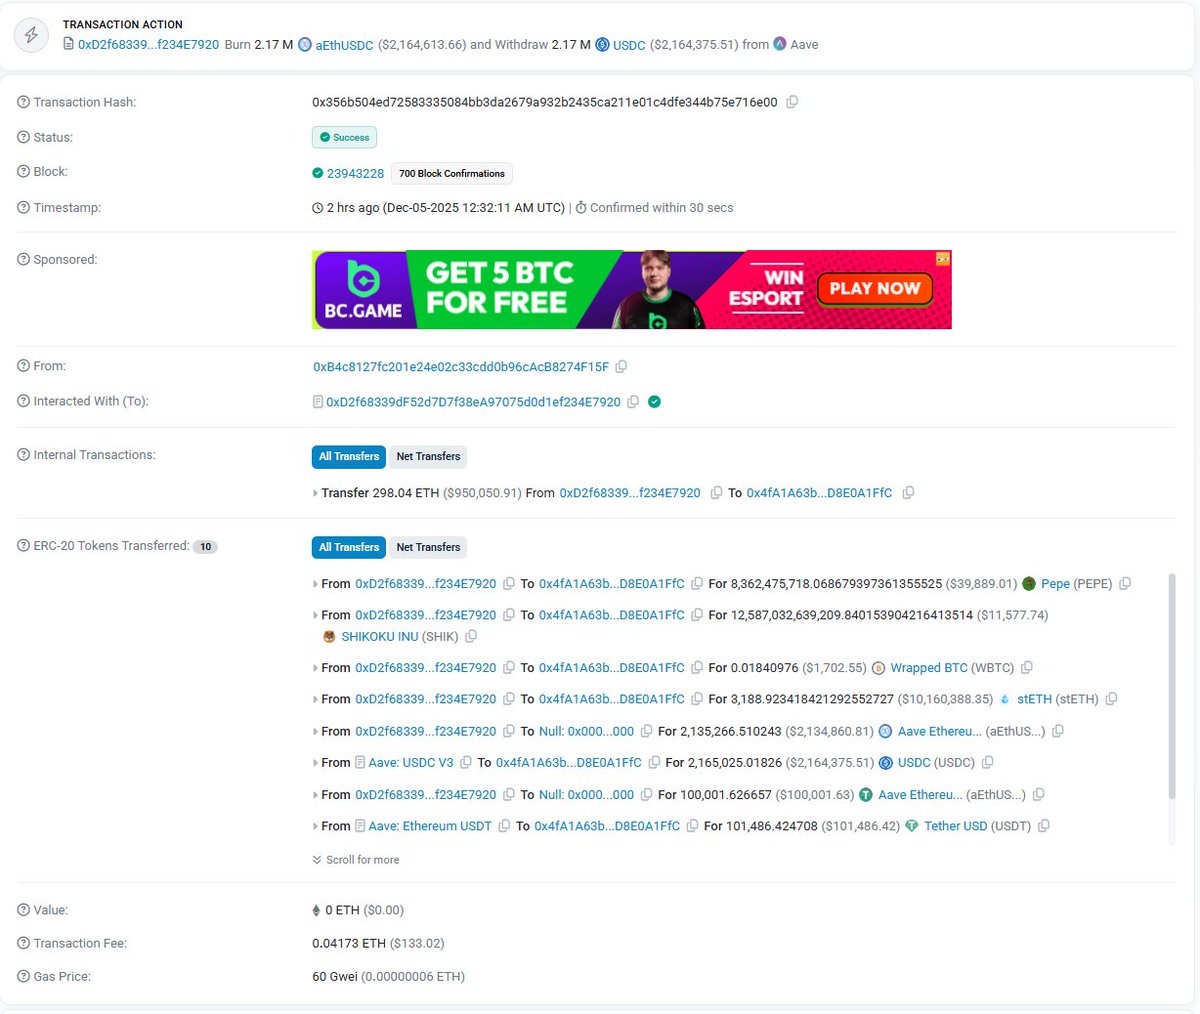Image resolution: width=1200 pixels, height=1014 pixels.
Task: Select All Transfers under Internal Transactions
Action: 349,457
